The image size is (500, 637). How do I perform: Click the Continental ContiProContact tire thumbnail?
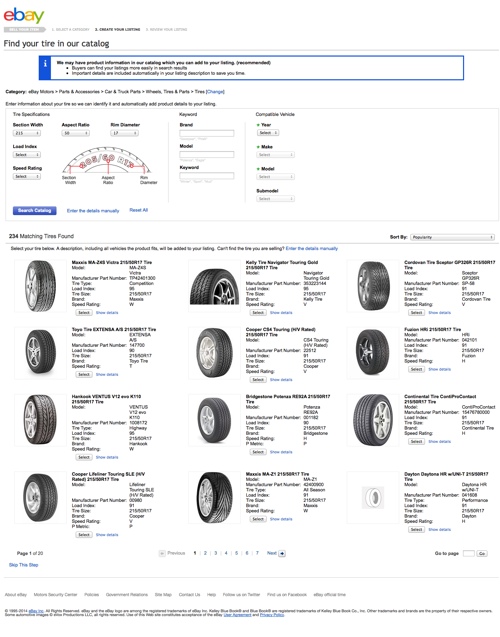pos(373,420)
